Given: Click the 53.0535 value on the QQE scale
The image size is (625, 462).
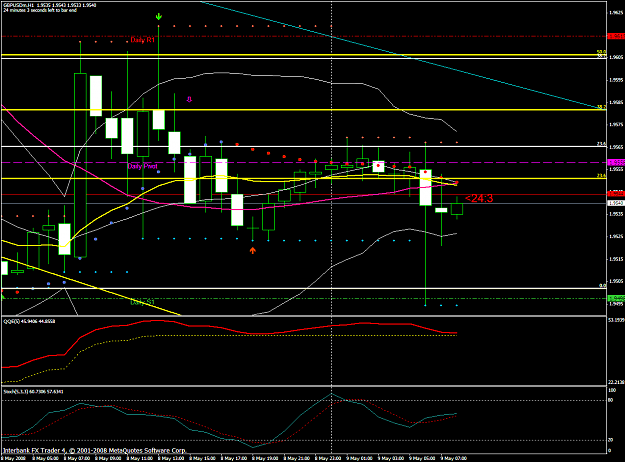Looking at the screenshot, I should (616, 320).
